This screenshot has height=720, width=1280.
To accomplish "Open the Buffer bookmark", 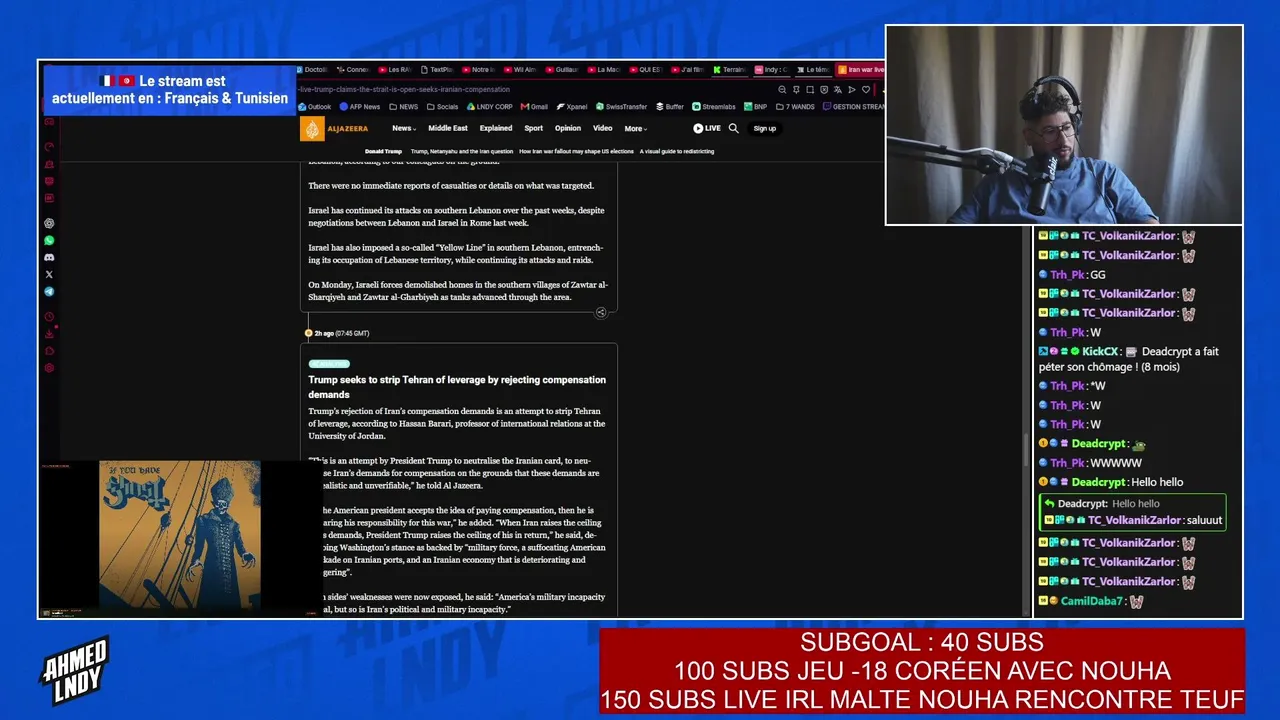I will [x=670, y=106].
